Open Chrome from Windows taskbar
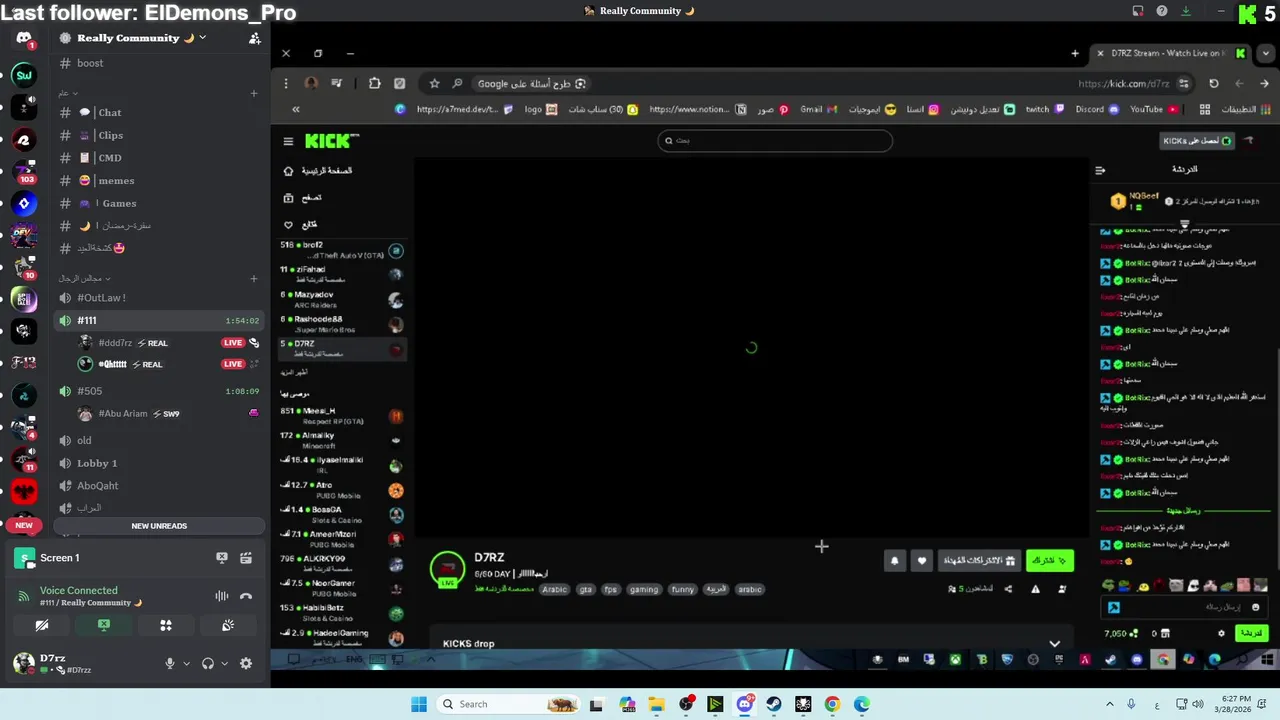 (832, 704)
